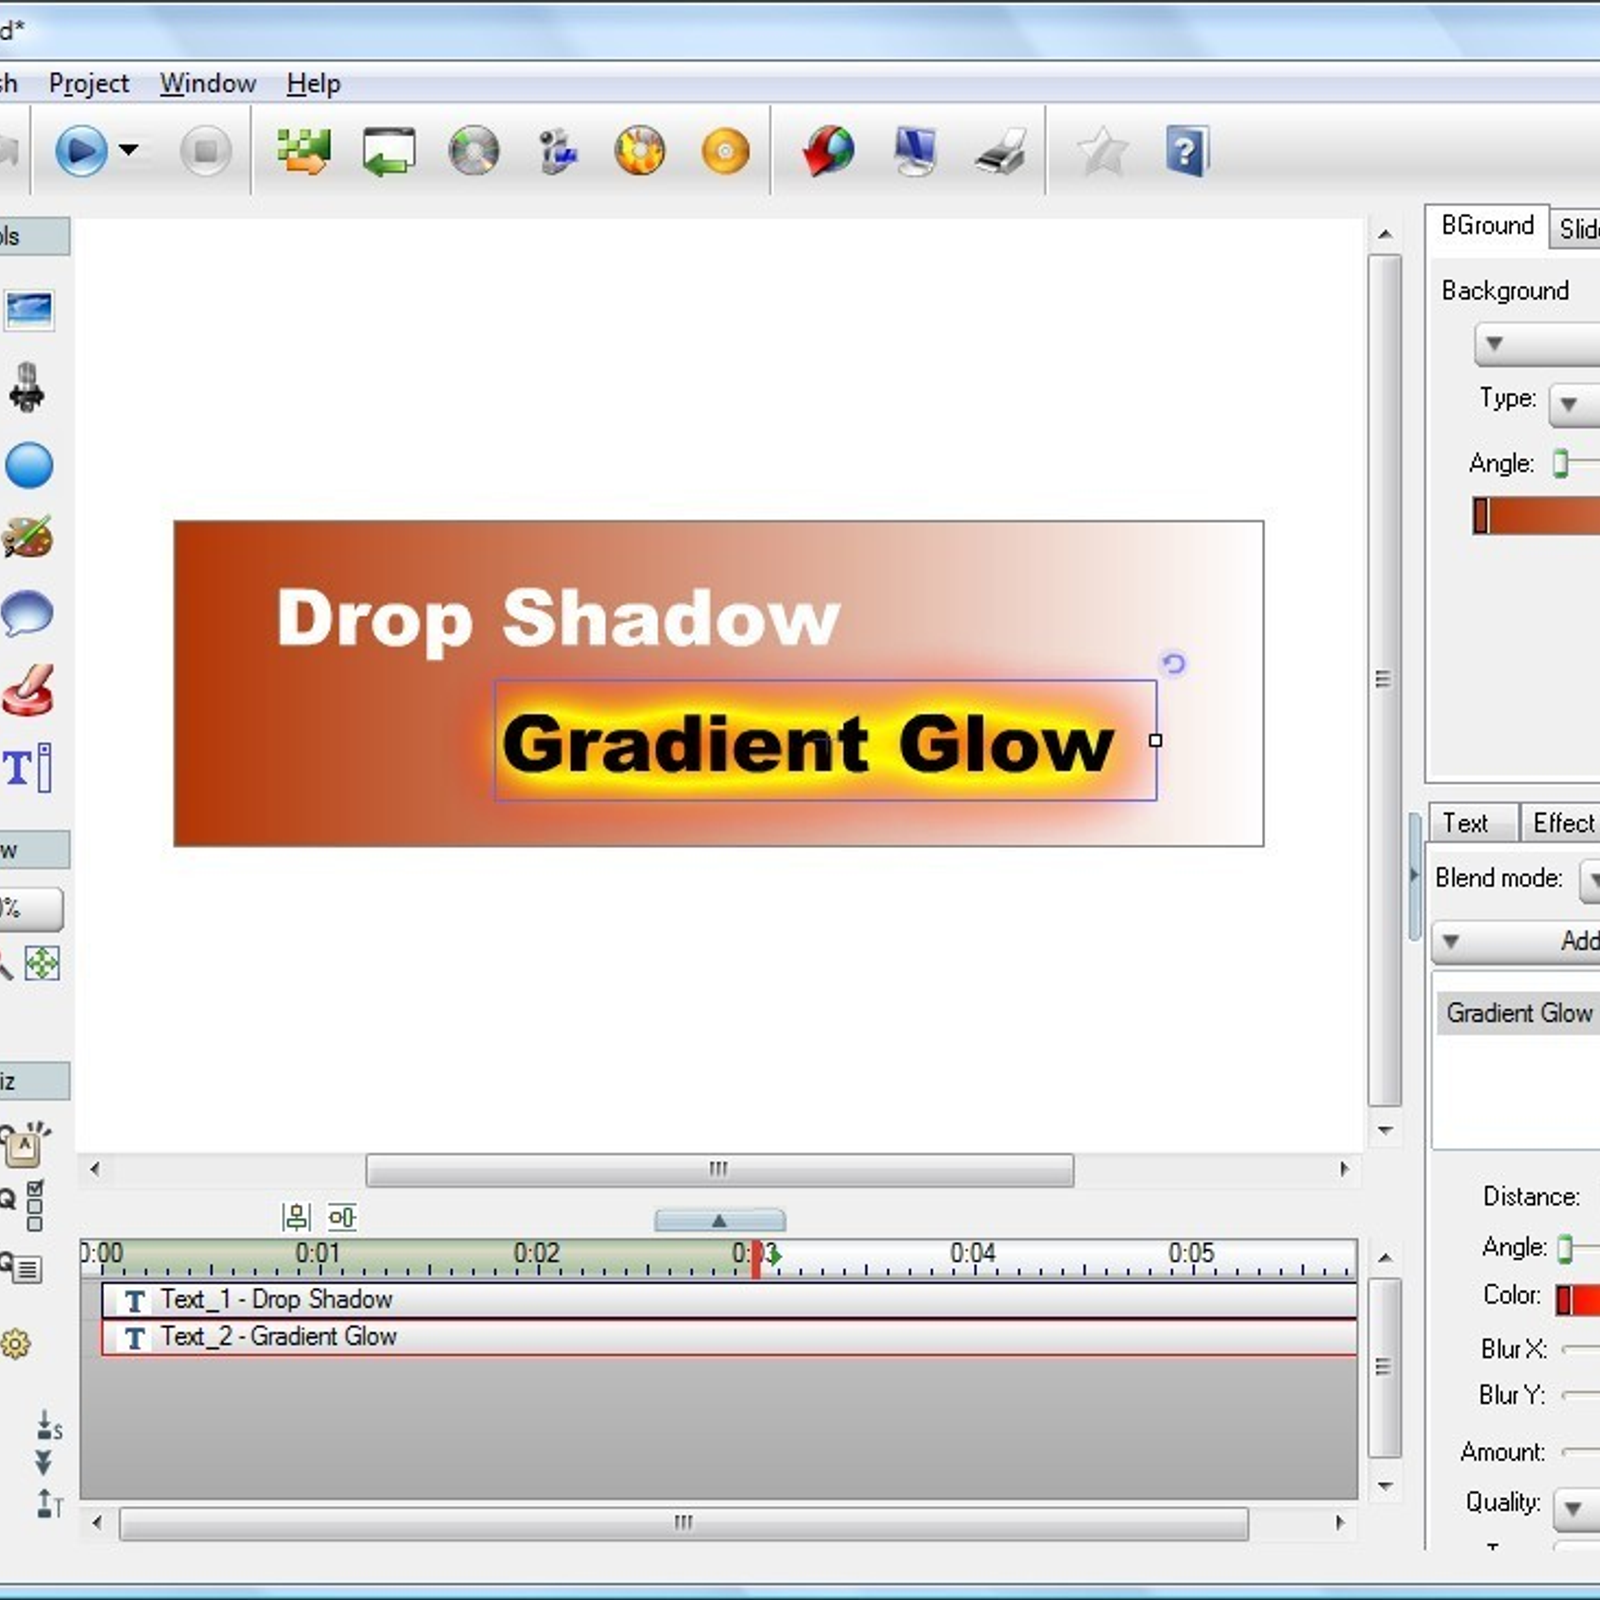Click the green fit-to-window arrows icon

(42, 963)
